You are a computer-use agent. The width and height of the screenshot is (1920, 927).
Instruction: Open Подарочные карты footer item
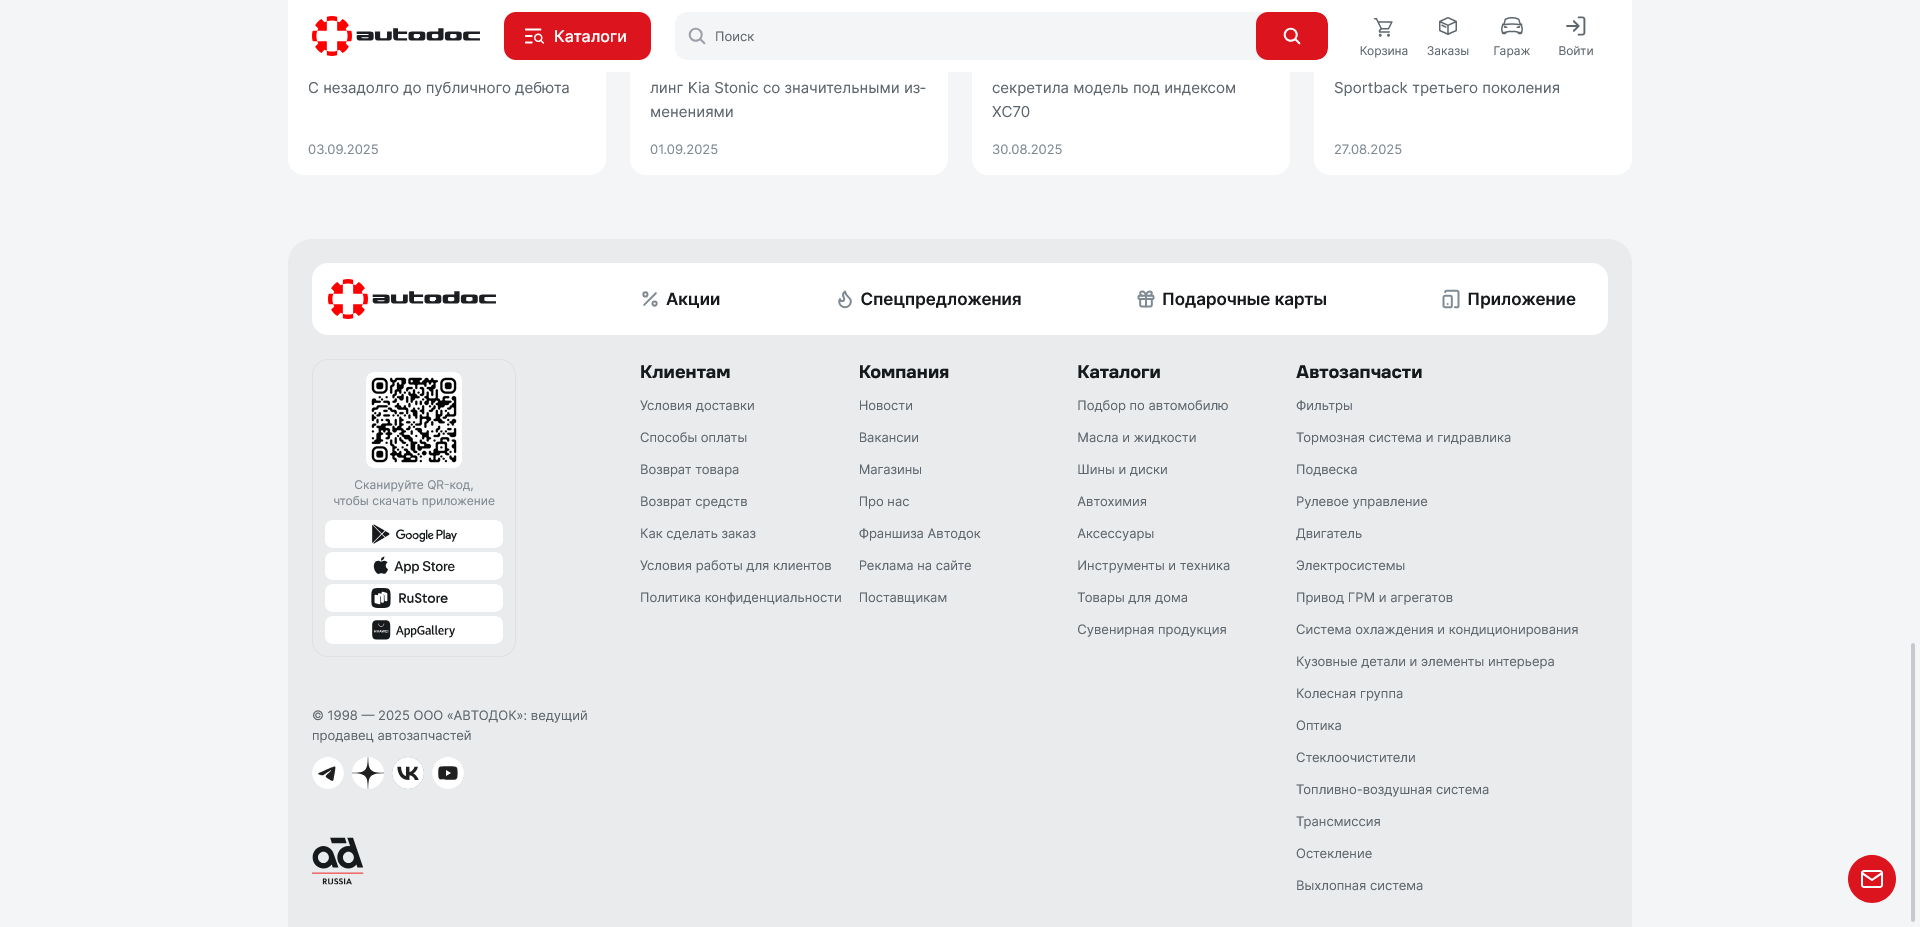point(1232,299)
